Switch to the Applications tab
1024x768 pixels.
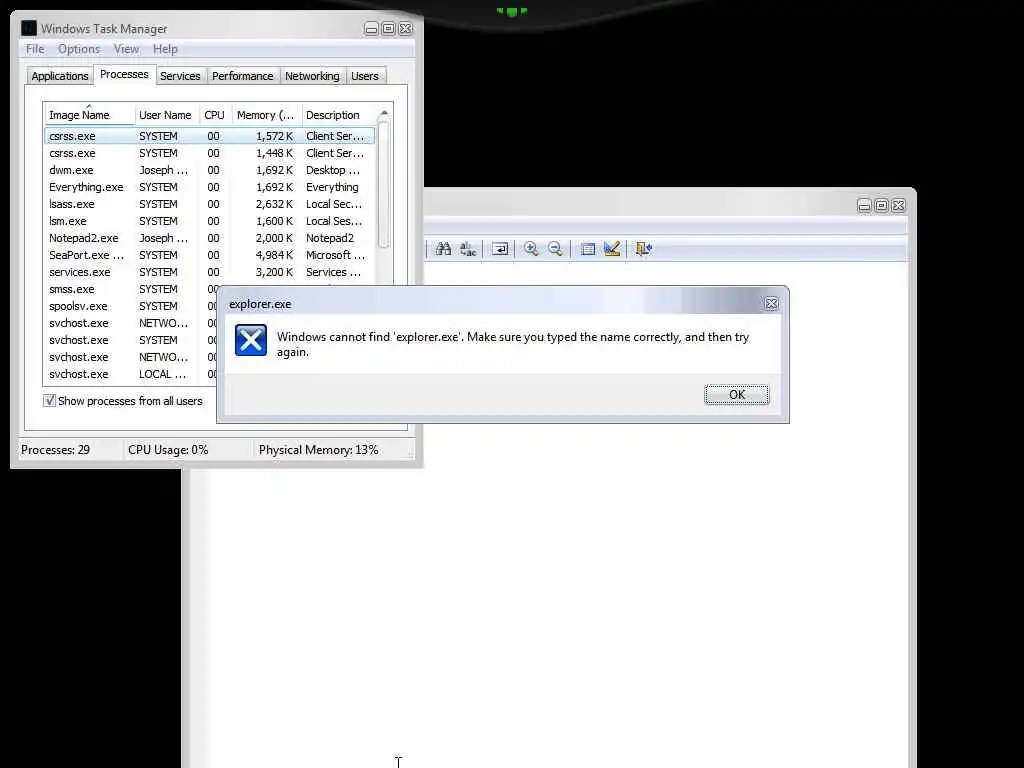click(60, 76)
